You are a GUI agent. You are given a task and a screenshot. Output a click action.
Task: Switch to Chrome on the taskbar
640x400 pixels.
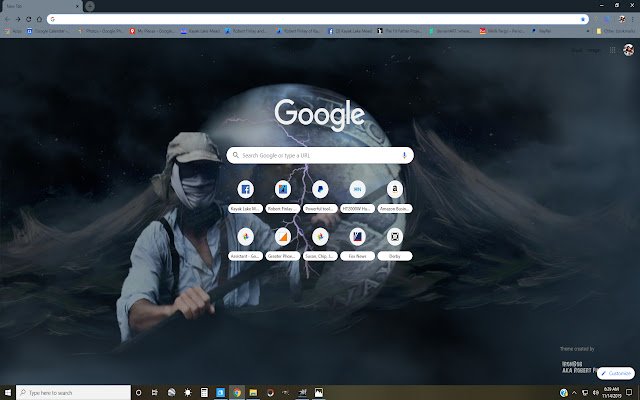point(237,393)
